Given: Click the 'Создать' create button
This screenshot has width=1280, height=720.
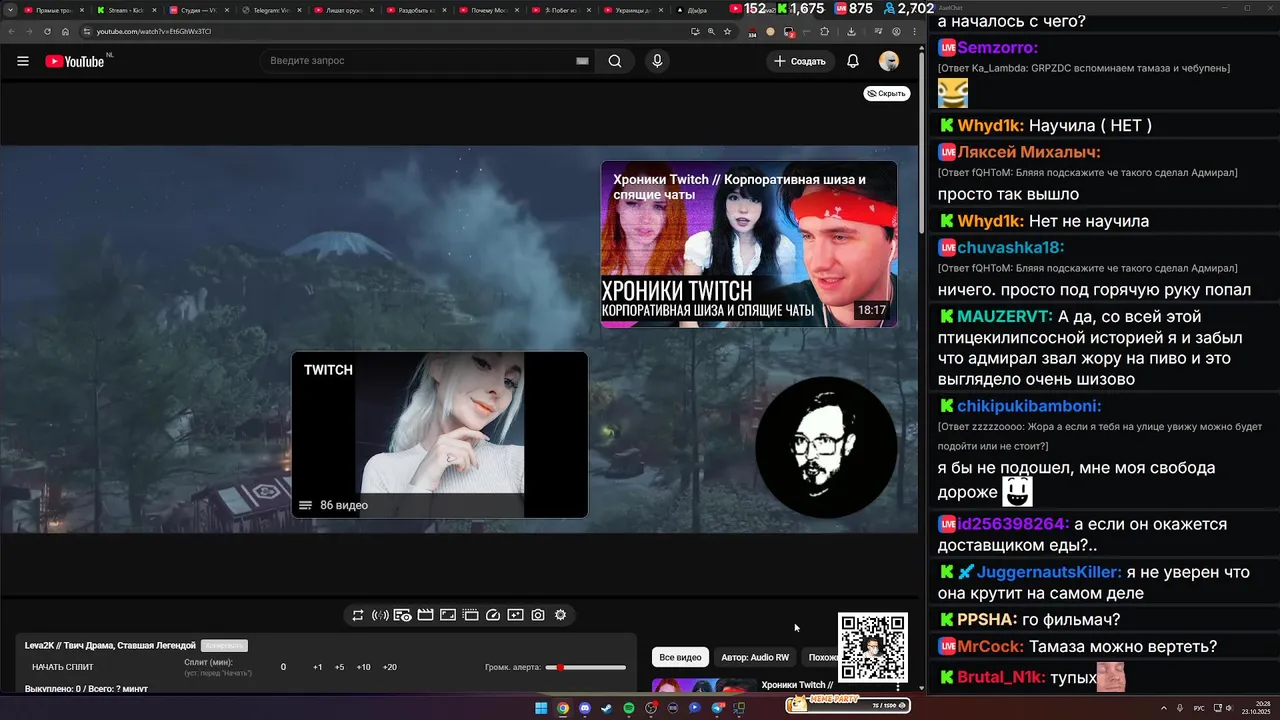Looking at the screenshot, I should coord(800,61).
